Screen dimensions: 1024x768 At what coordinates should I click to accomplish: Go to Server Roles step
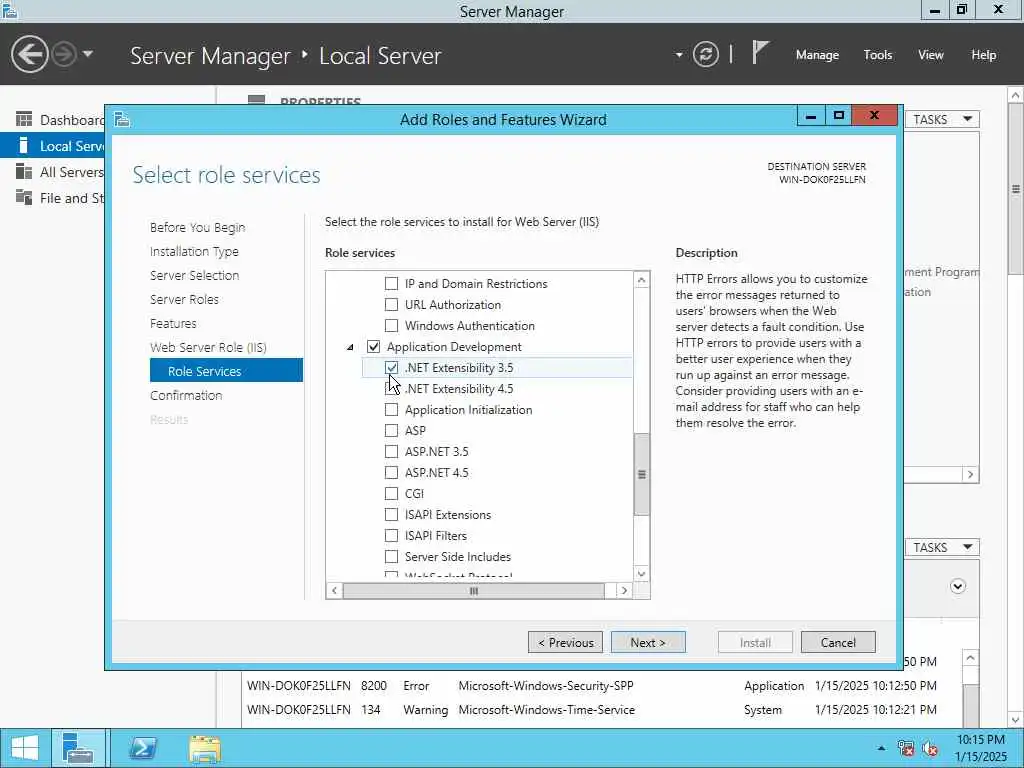click(184, 299)
